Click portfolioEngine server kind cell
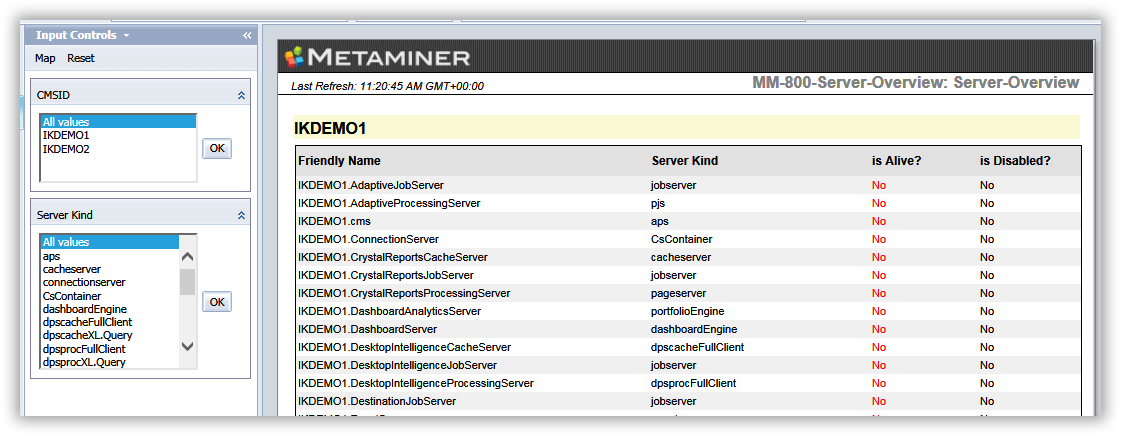 coord(687,312)
